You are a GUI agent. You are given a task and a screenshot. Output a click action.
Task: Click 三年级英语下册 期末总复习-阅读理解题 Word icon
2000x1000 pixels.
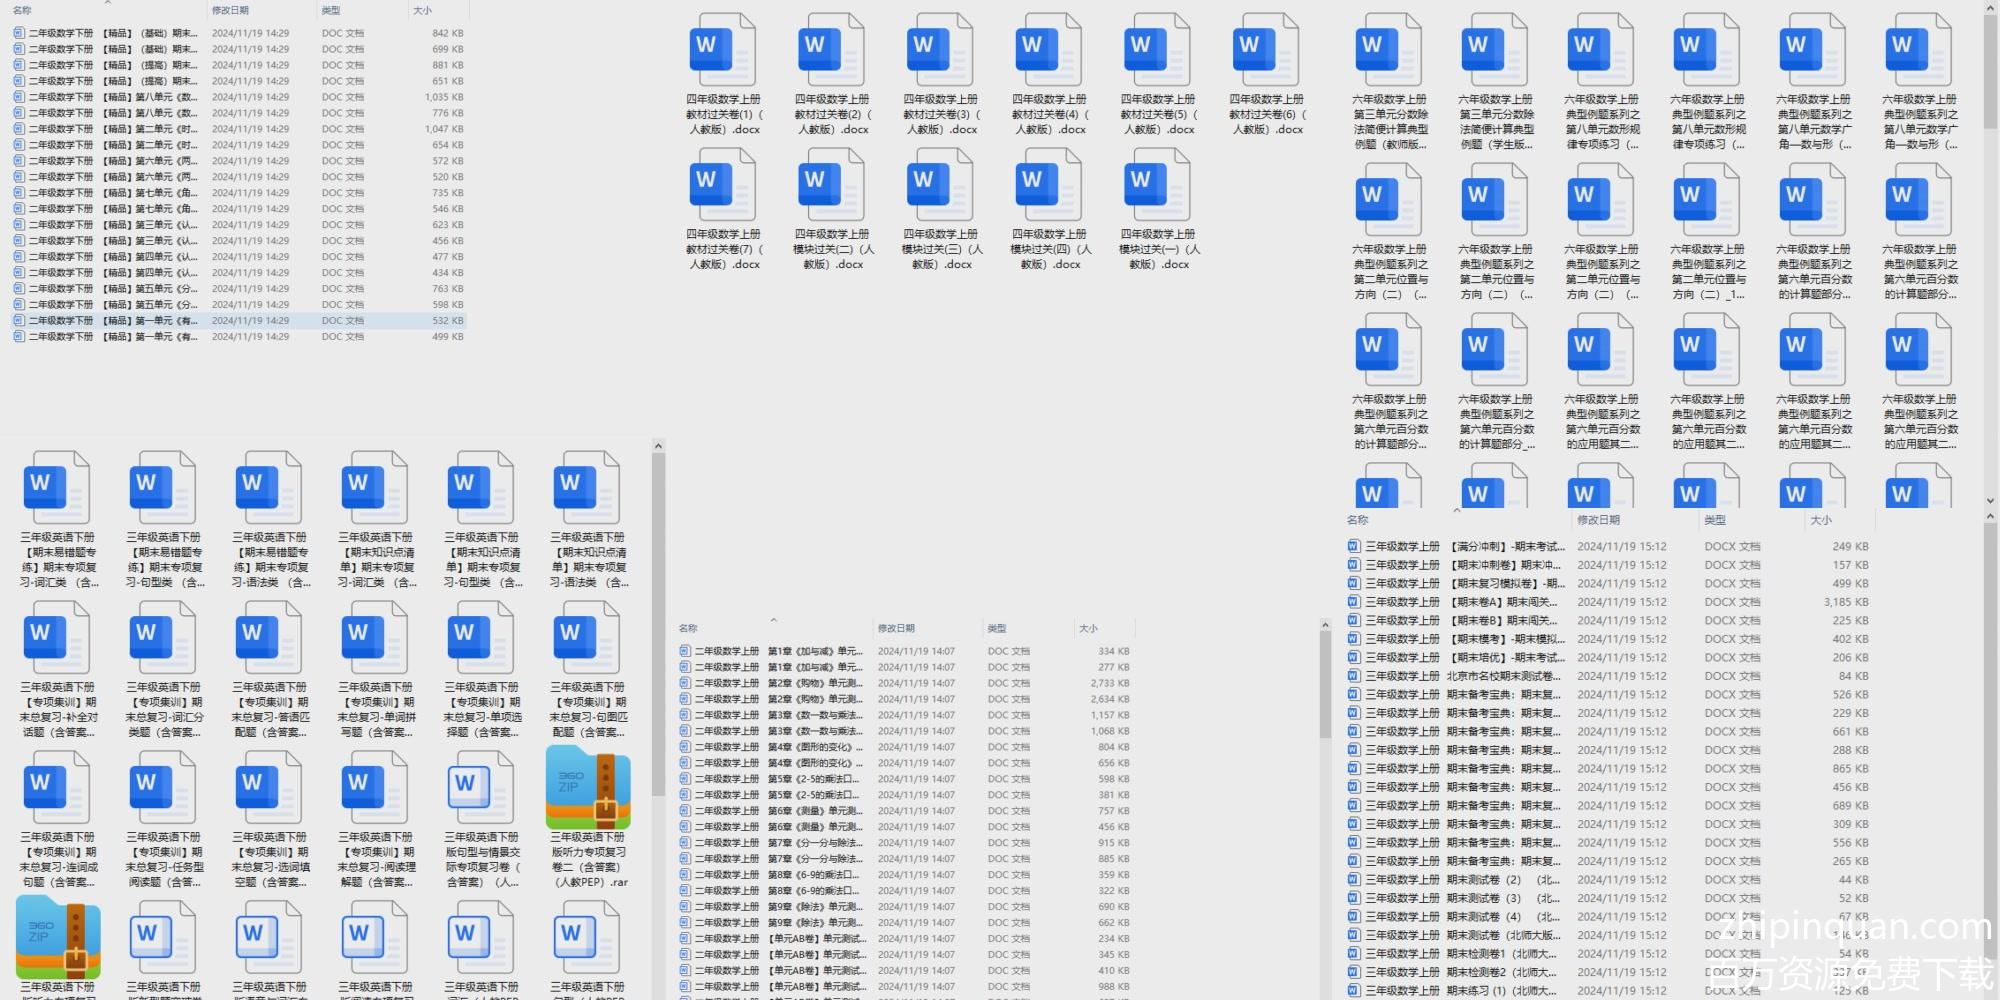pos(375,788)
